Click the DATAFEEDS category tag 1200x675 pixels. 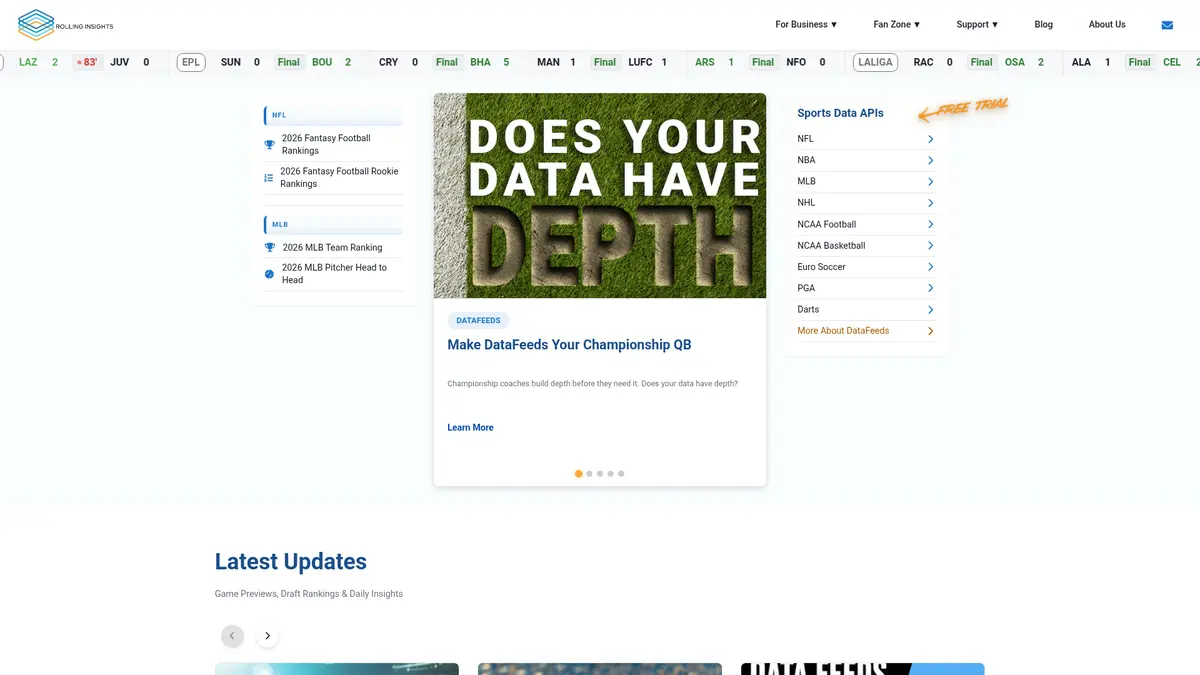(478, 321)
